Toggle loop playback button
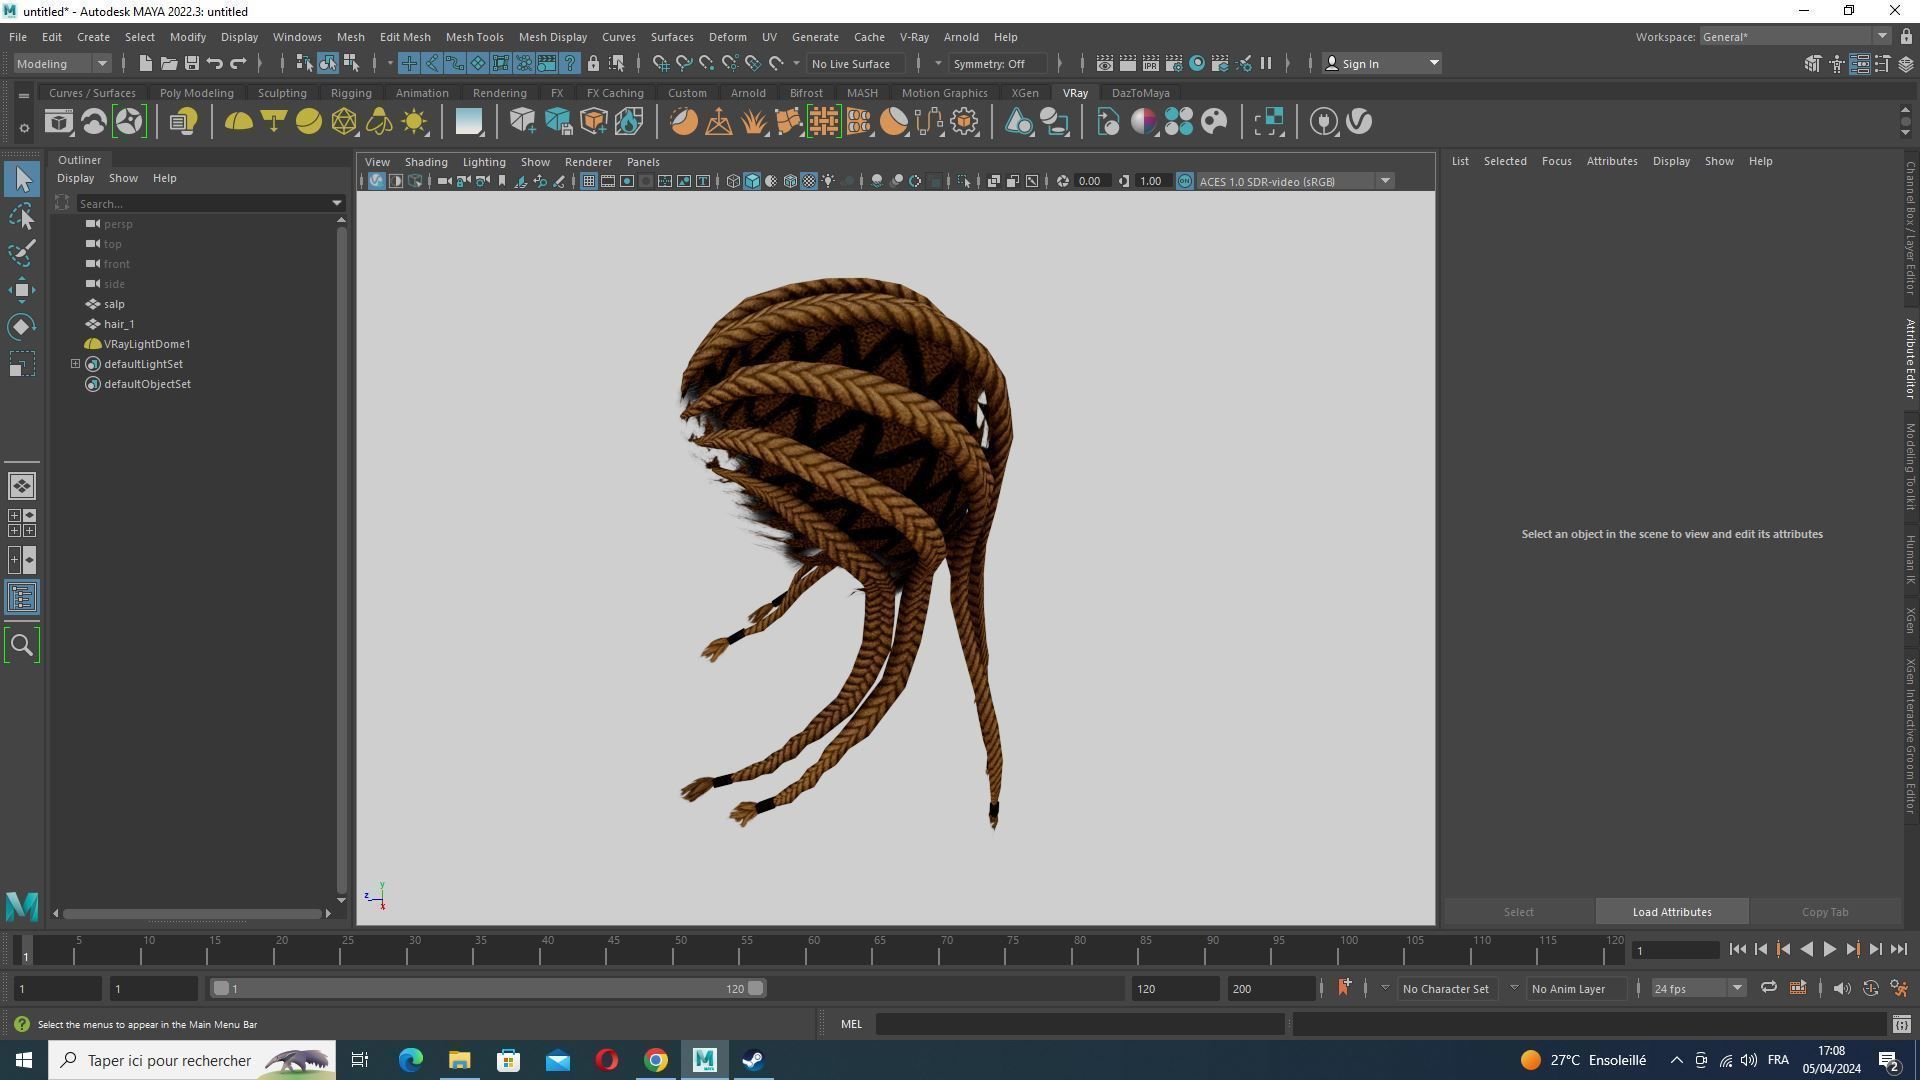The image size is (1920, 1080). [1768, 988]
